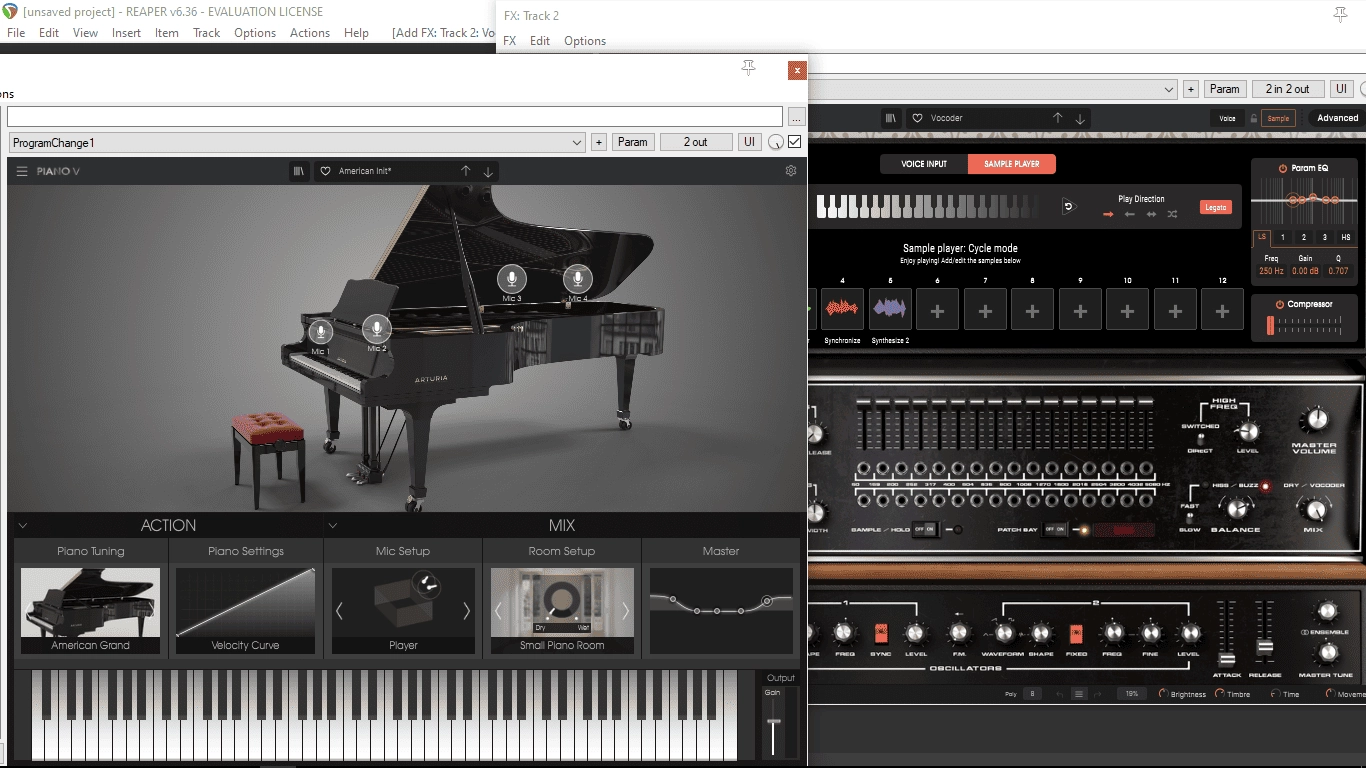Toggle the Compressor power button
This screenshot has width=1366, height=768.
point(1279,304)
